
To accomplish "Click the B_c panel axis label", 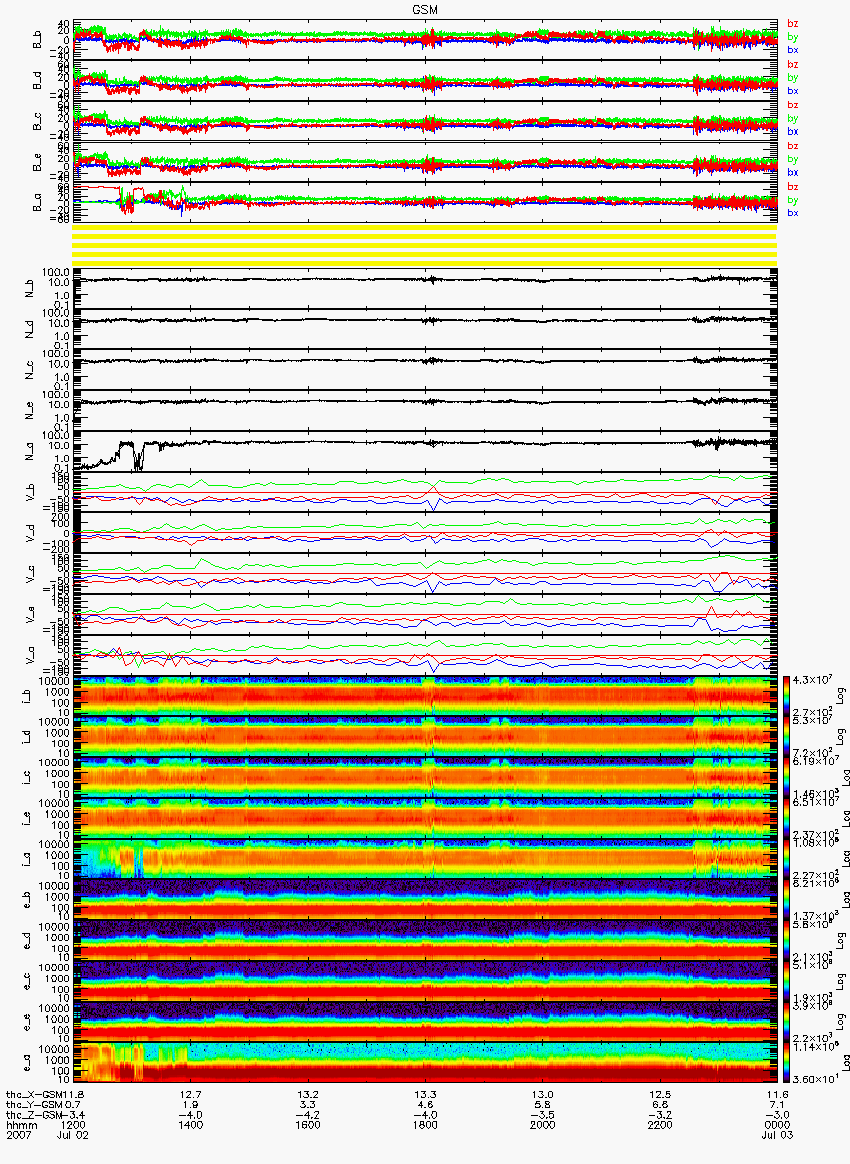I will (37, 122).
